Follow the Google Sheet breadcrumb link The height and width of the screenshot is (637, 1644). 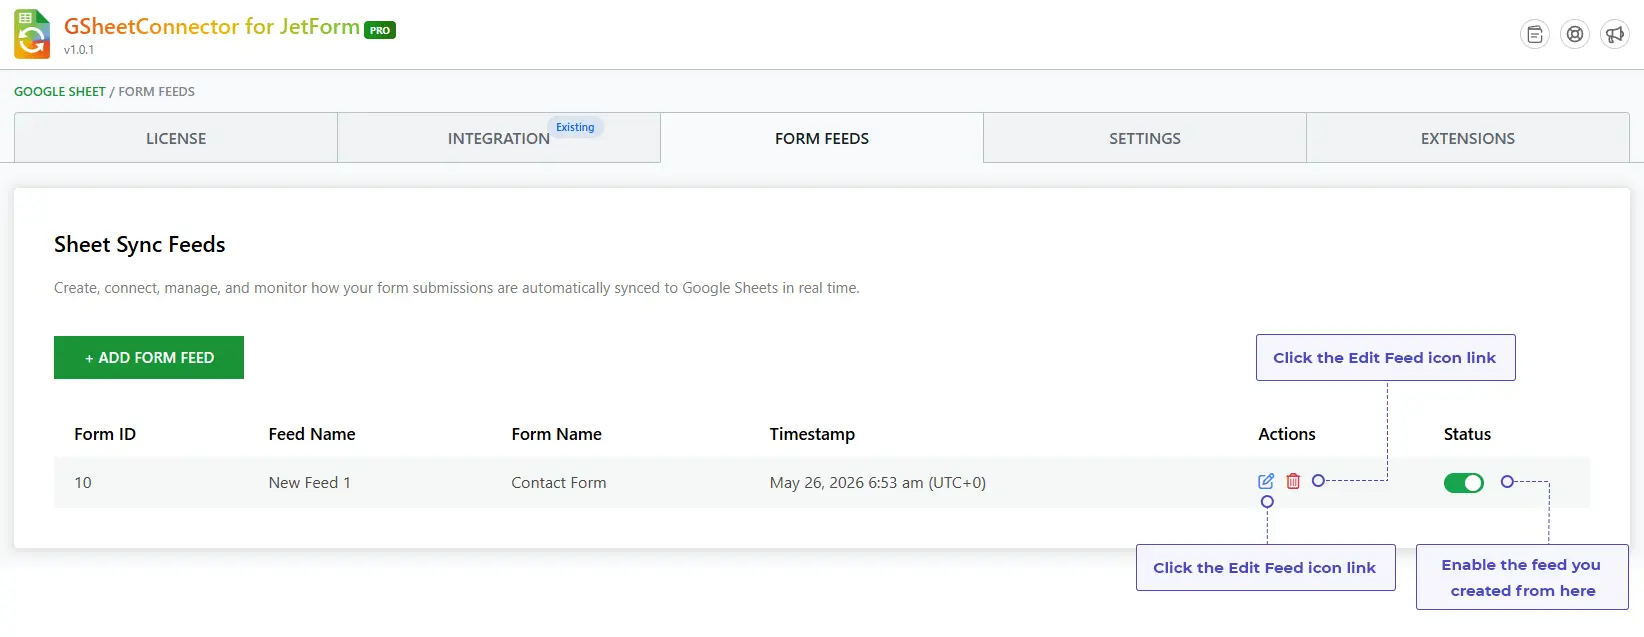(x=60, y=91)
